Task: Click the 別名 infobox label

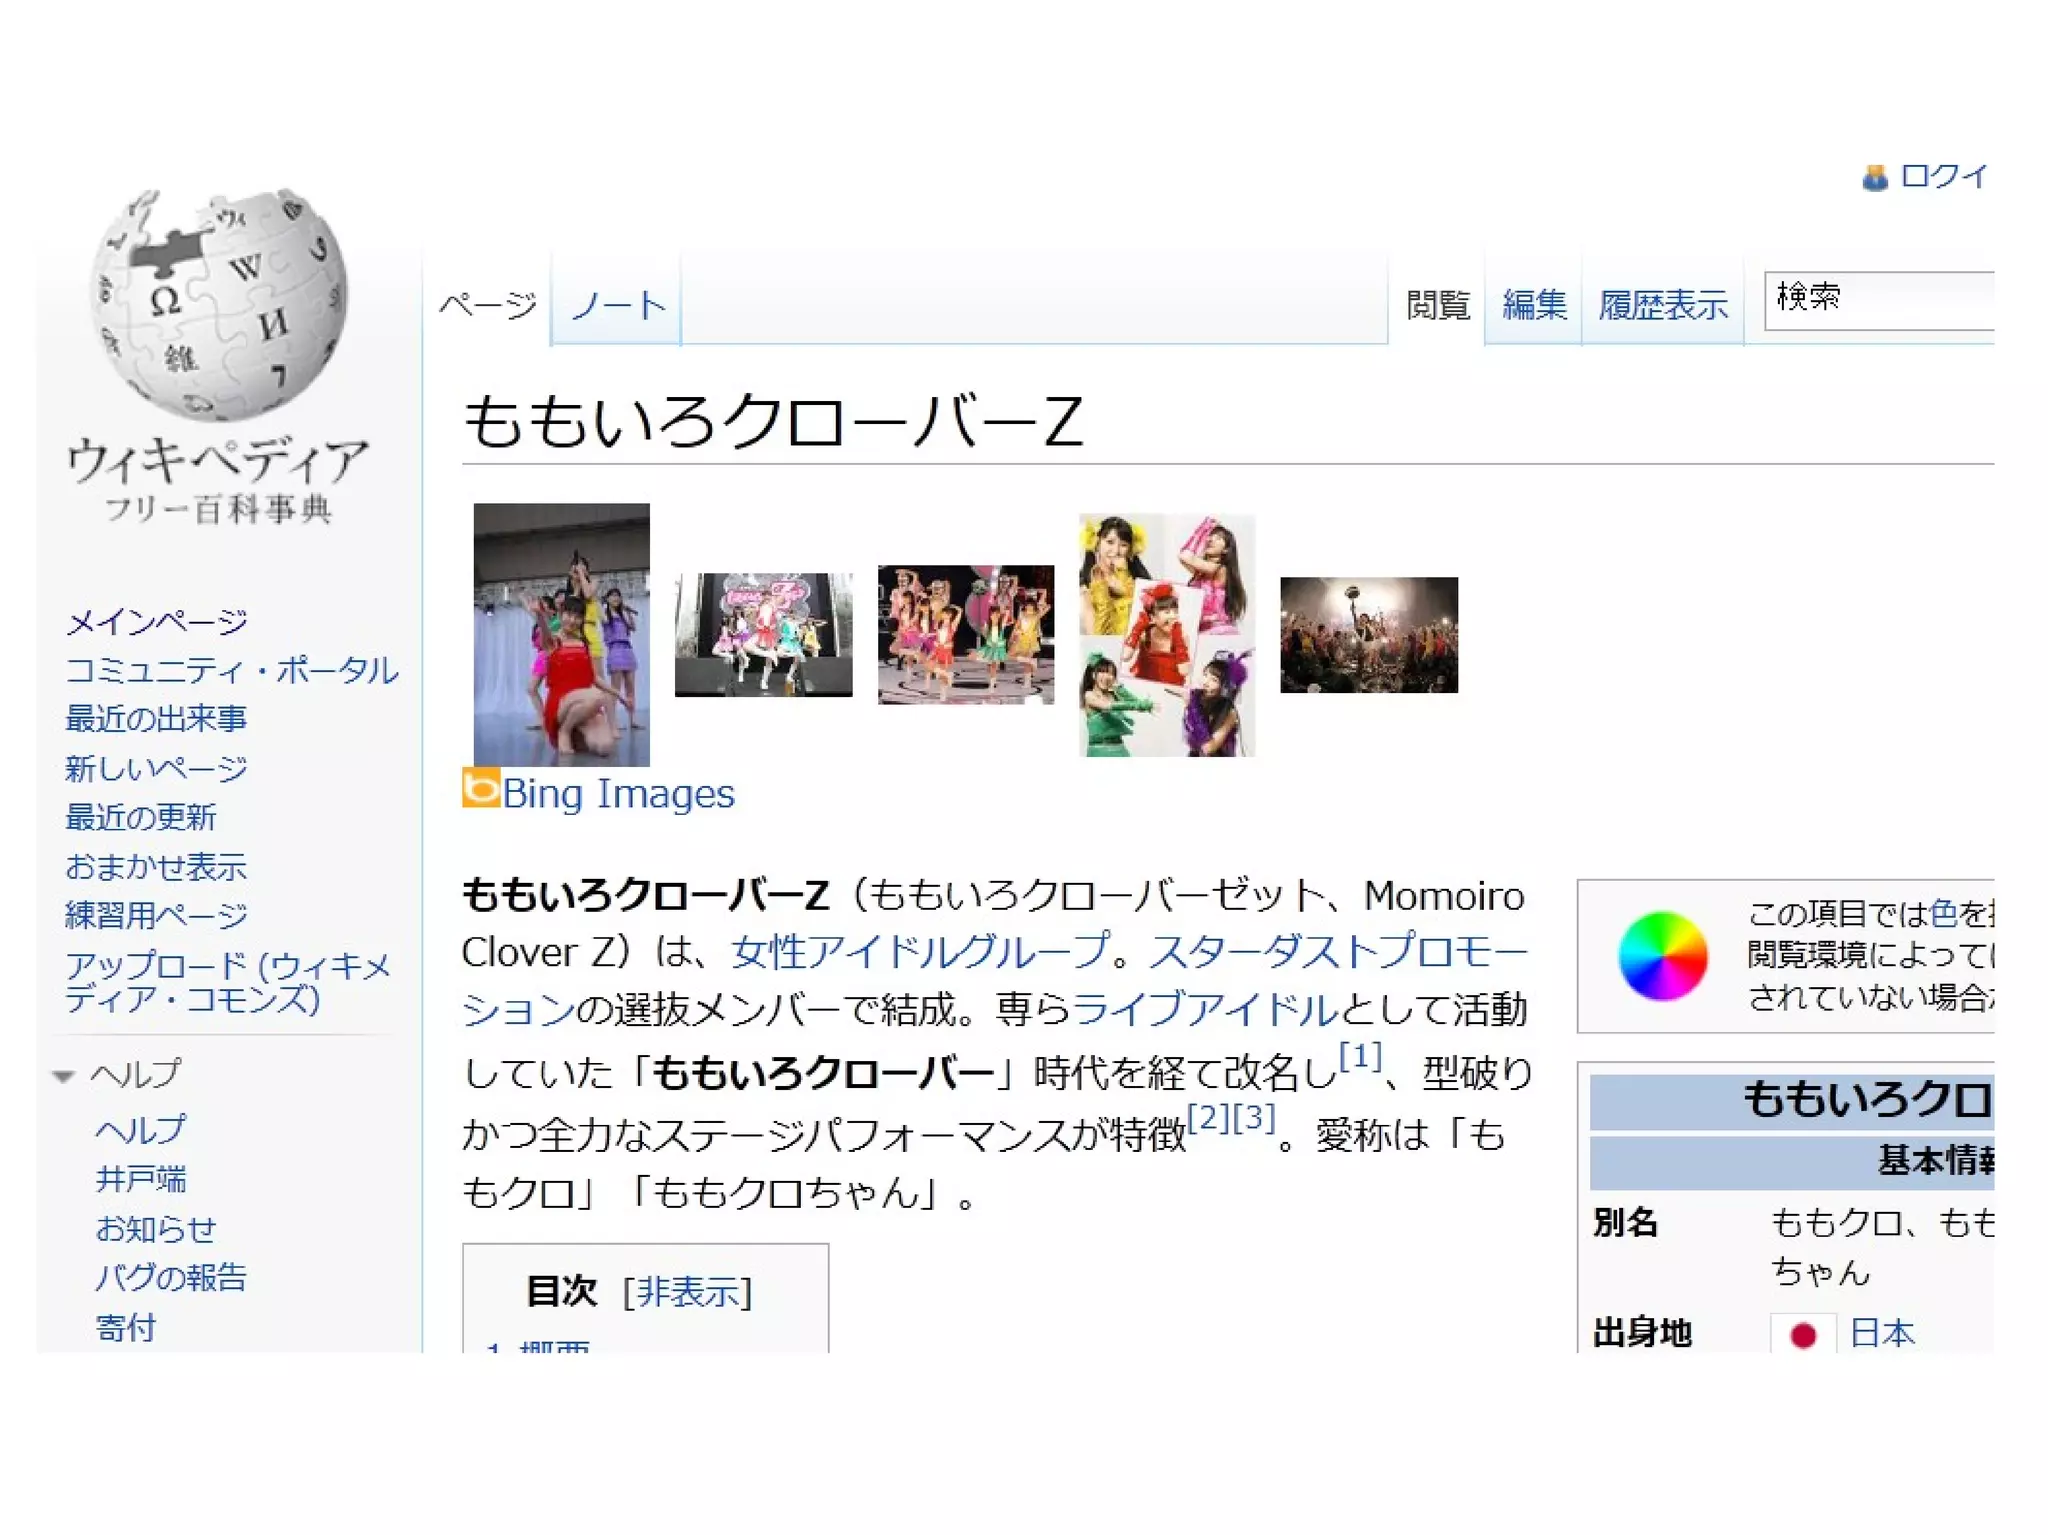Action: (1625, 1222)
